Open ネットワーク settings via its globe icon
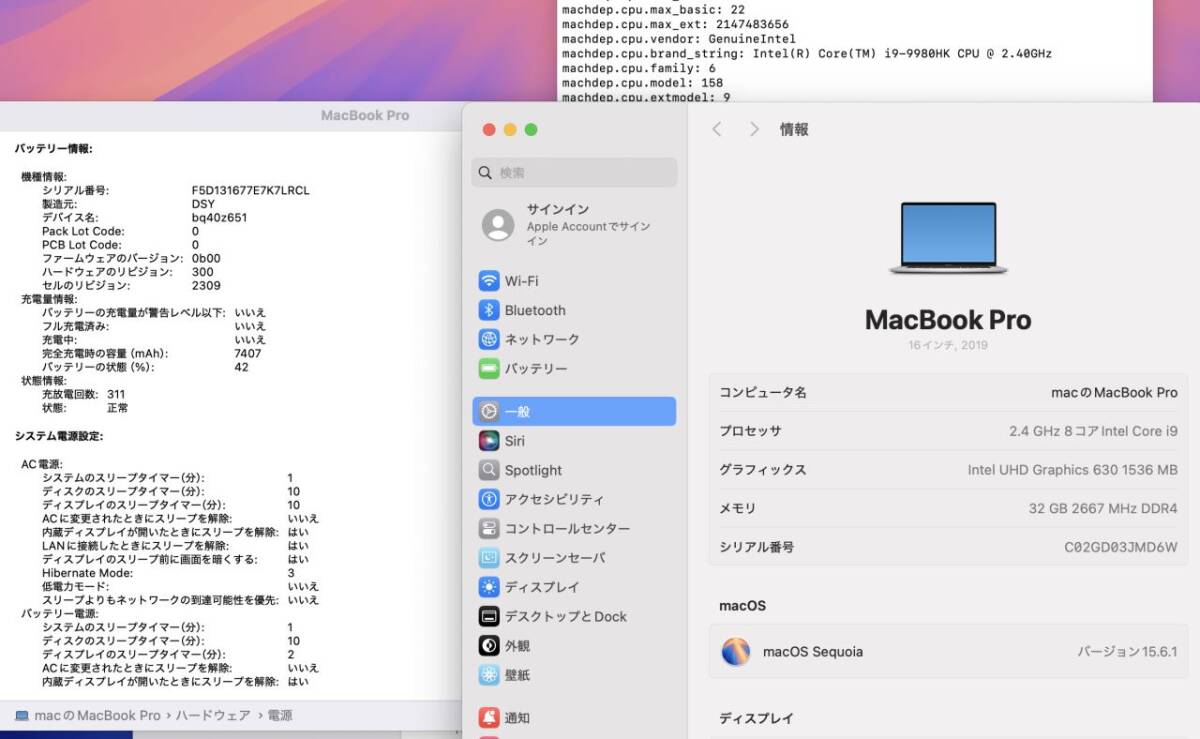This screenshot has width=1200, height=739. point(489,339)
